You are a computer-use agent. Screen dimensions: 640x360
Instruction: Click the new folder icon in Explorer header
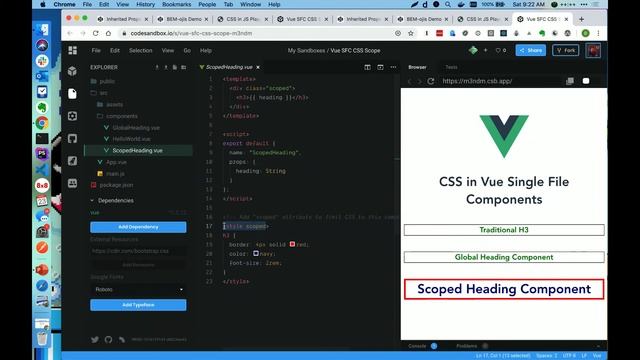tap(184, 67)
